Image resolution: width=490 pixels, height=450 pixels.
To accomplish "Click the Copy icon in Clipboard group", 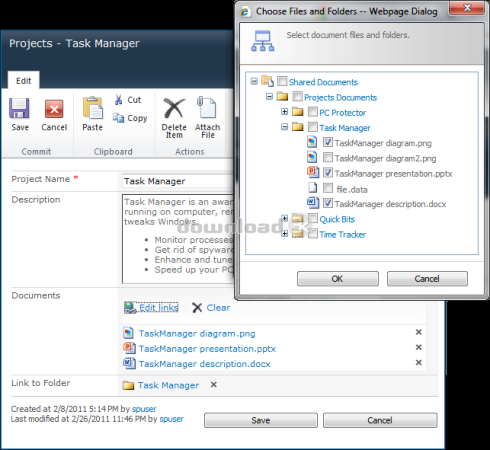I will pyautogui.click(x=118, y=118).
